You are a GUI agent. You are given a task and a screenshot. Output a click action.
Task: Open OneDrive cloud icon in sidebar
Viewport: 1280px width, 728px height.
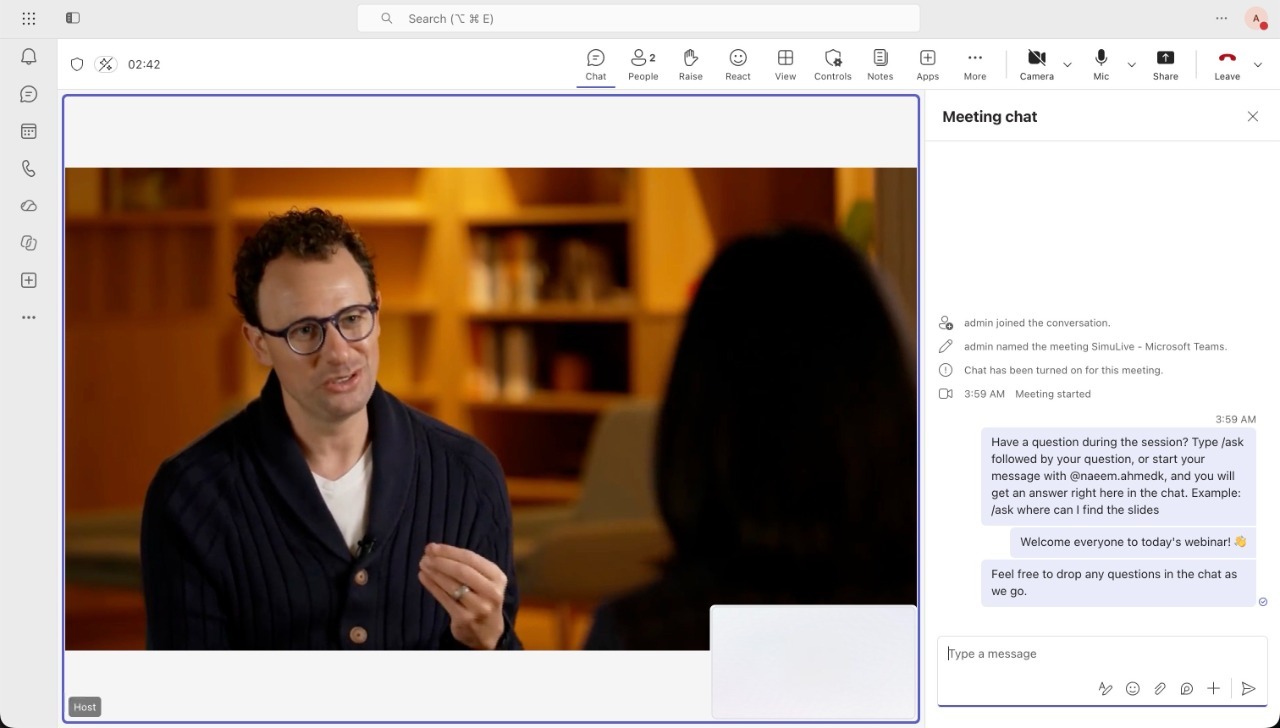[29, 206]
